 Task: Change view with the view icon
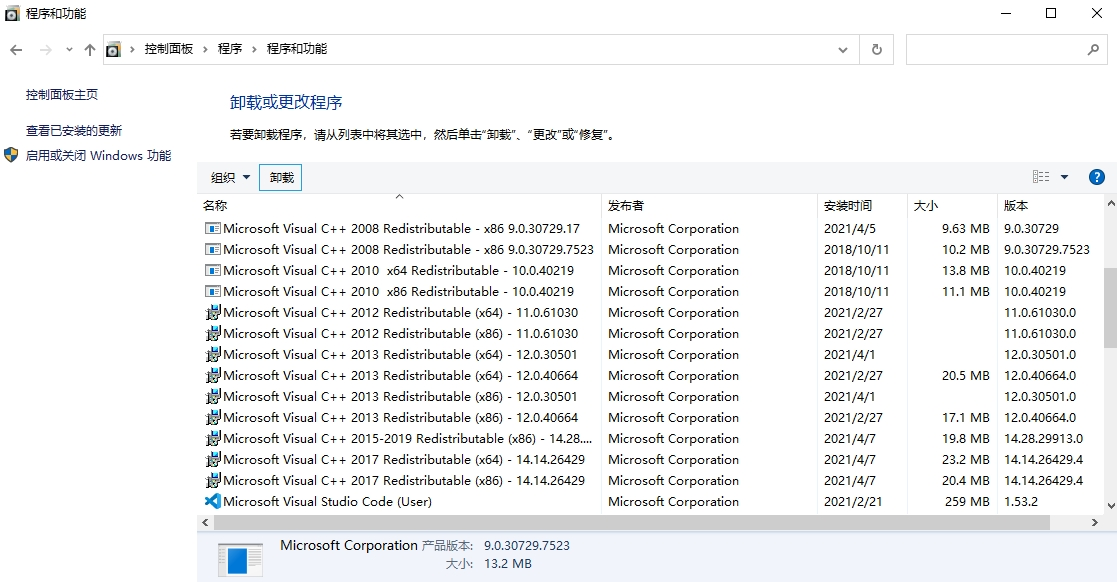pos(1041,177)
